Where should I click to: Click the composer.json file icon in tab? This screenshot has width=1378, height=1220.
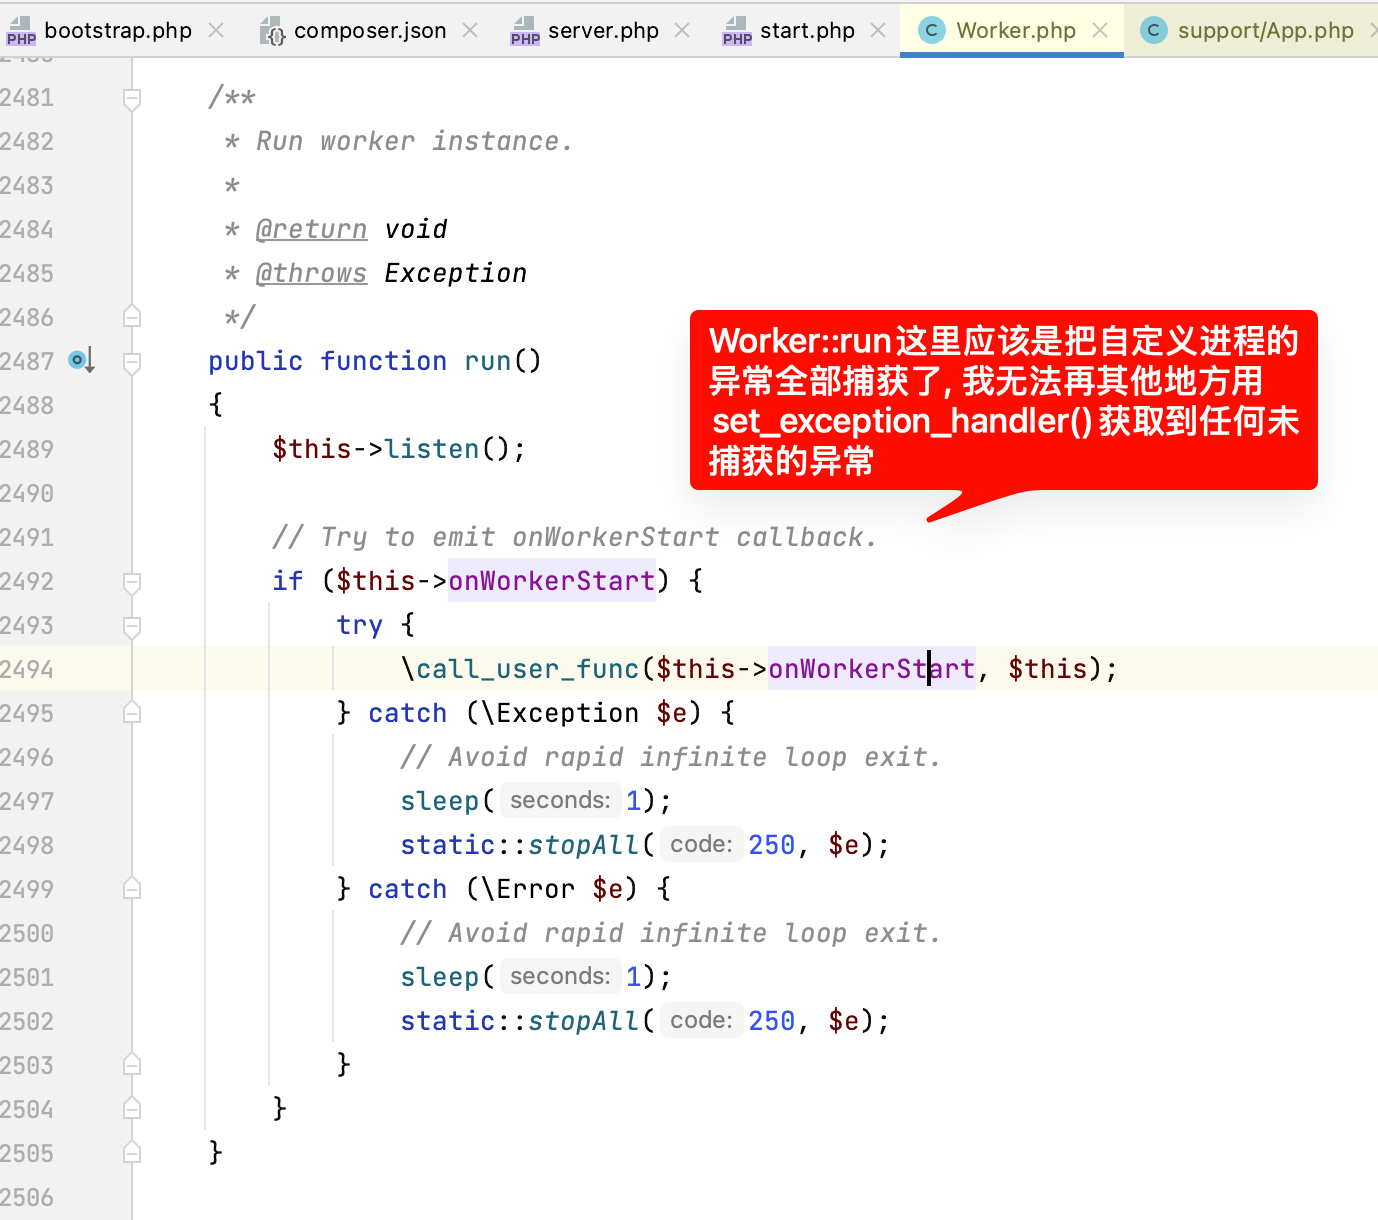tap(272, 31)
